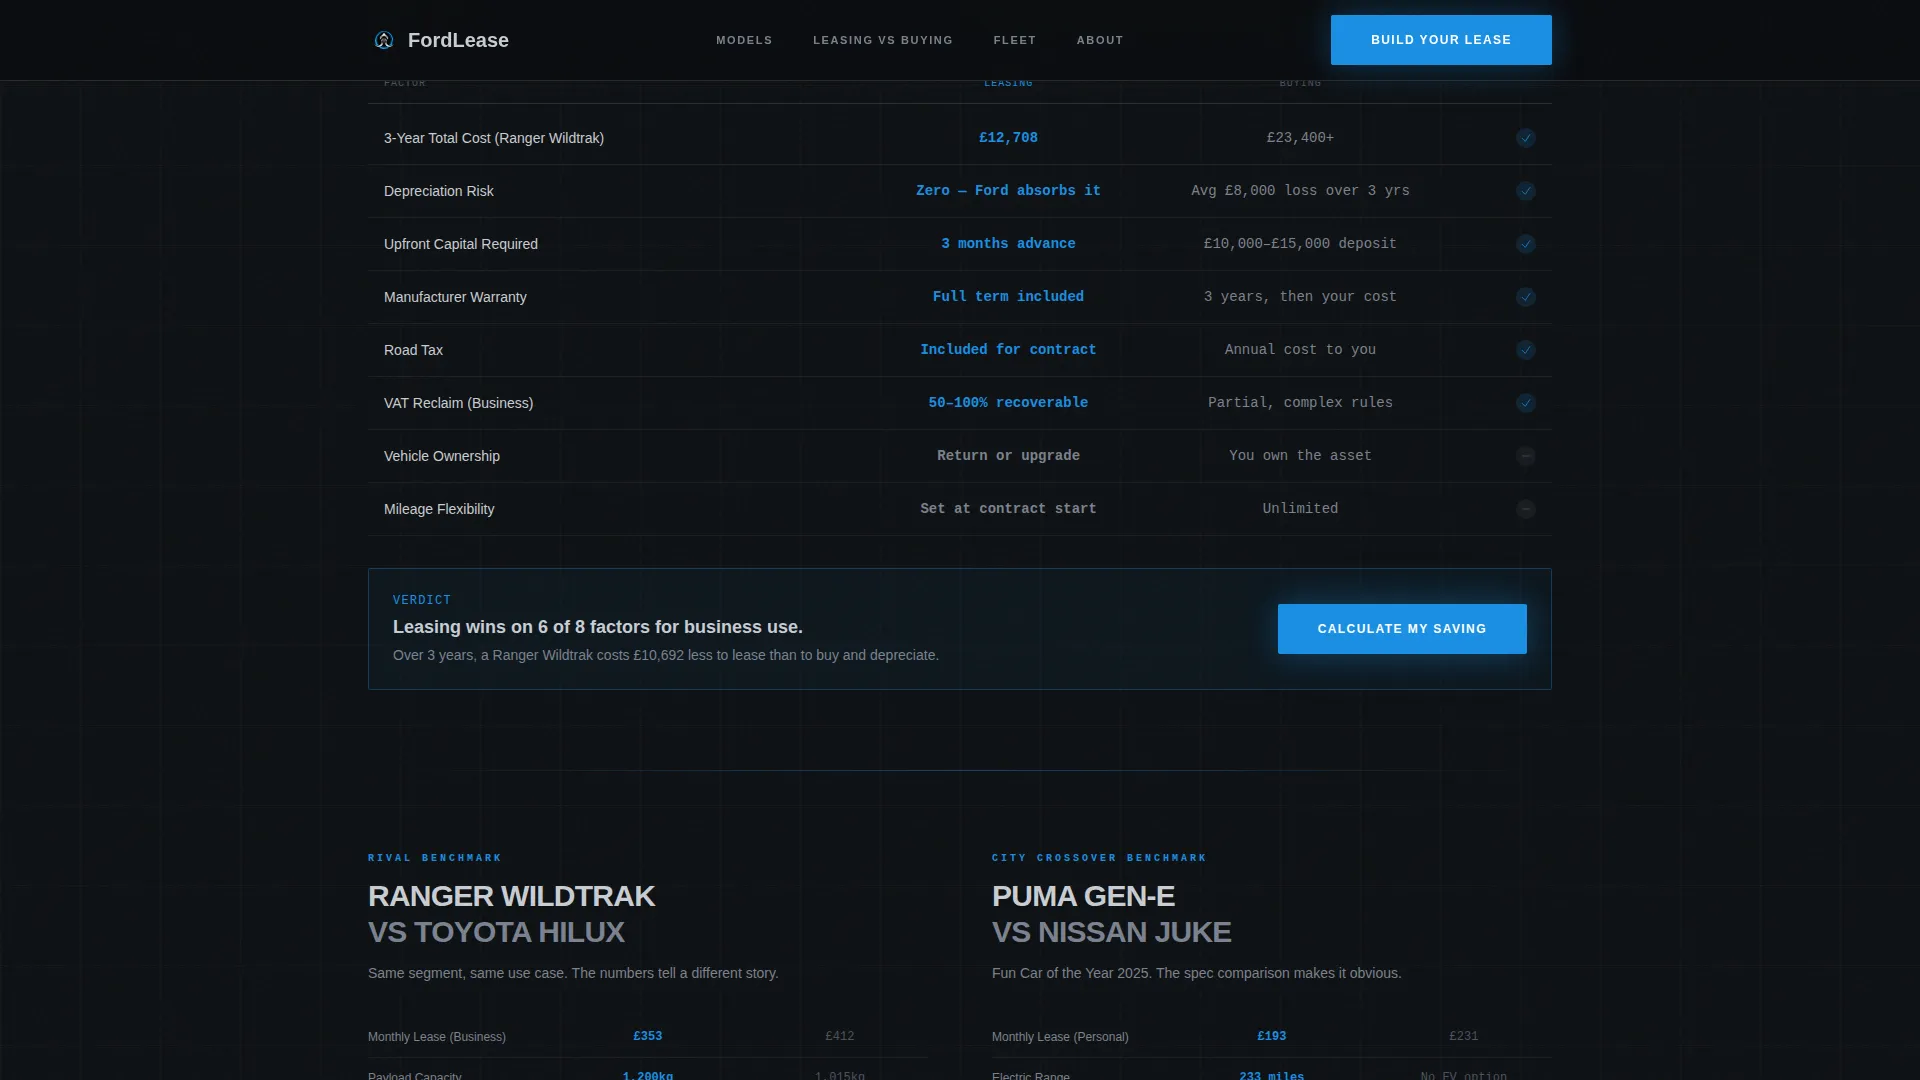
Task: Click '50–100% recoverable' cell
Action: point(1008,403)
